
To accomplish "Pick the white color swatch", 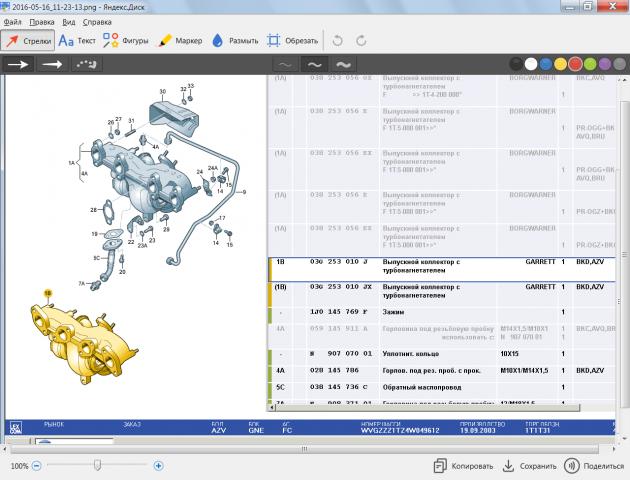I will click(x=531, y=64).
